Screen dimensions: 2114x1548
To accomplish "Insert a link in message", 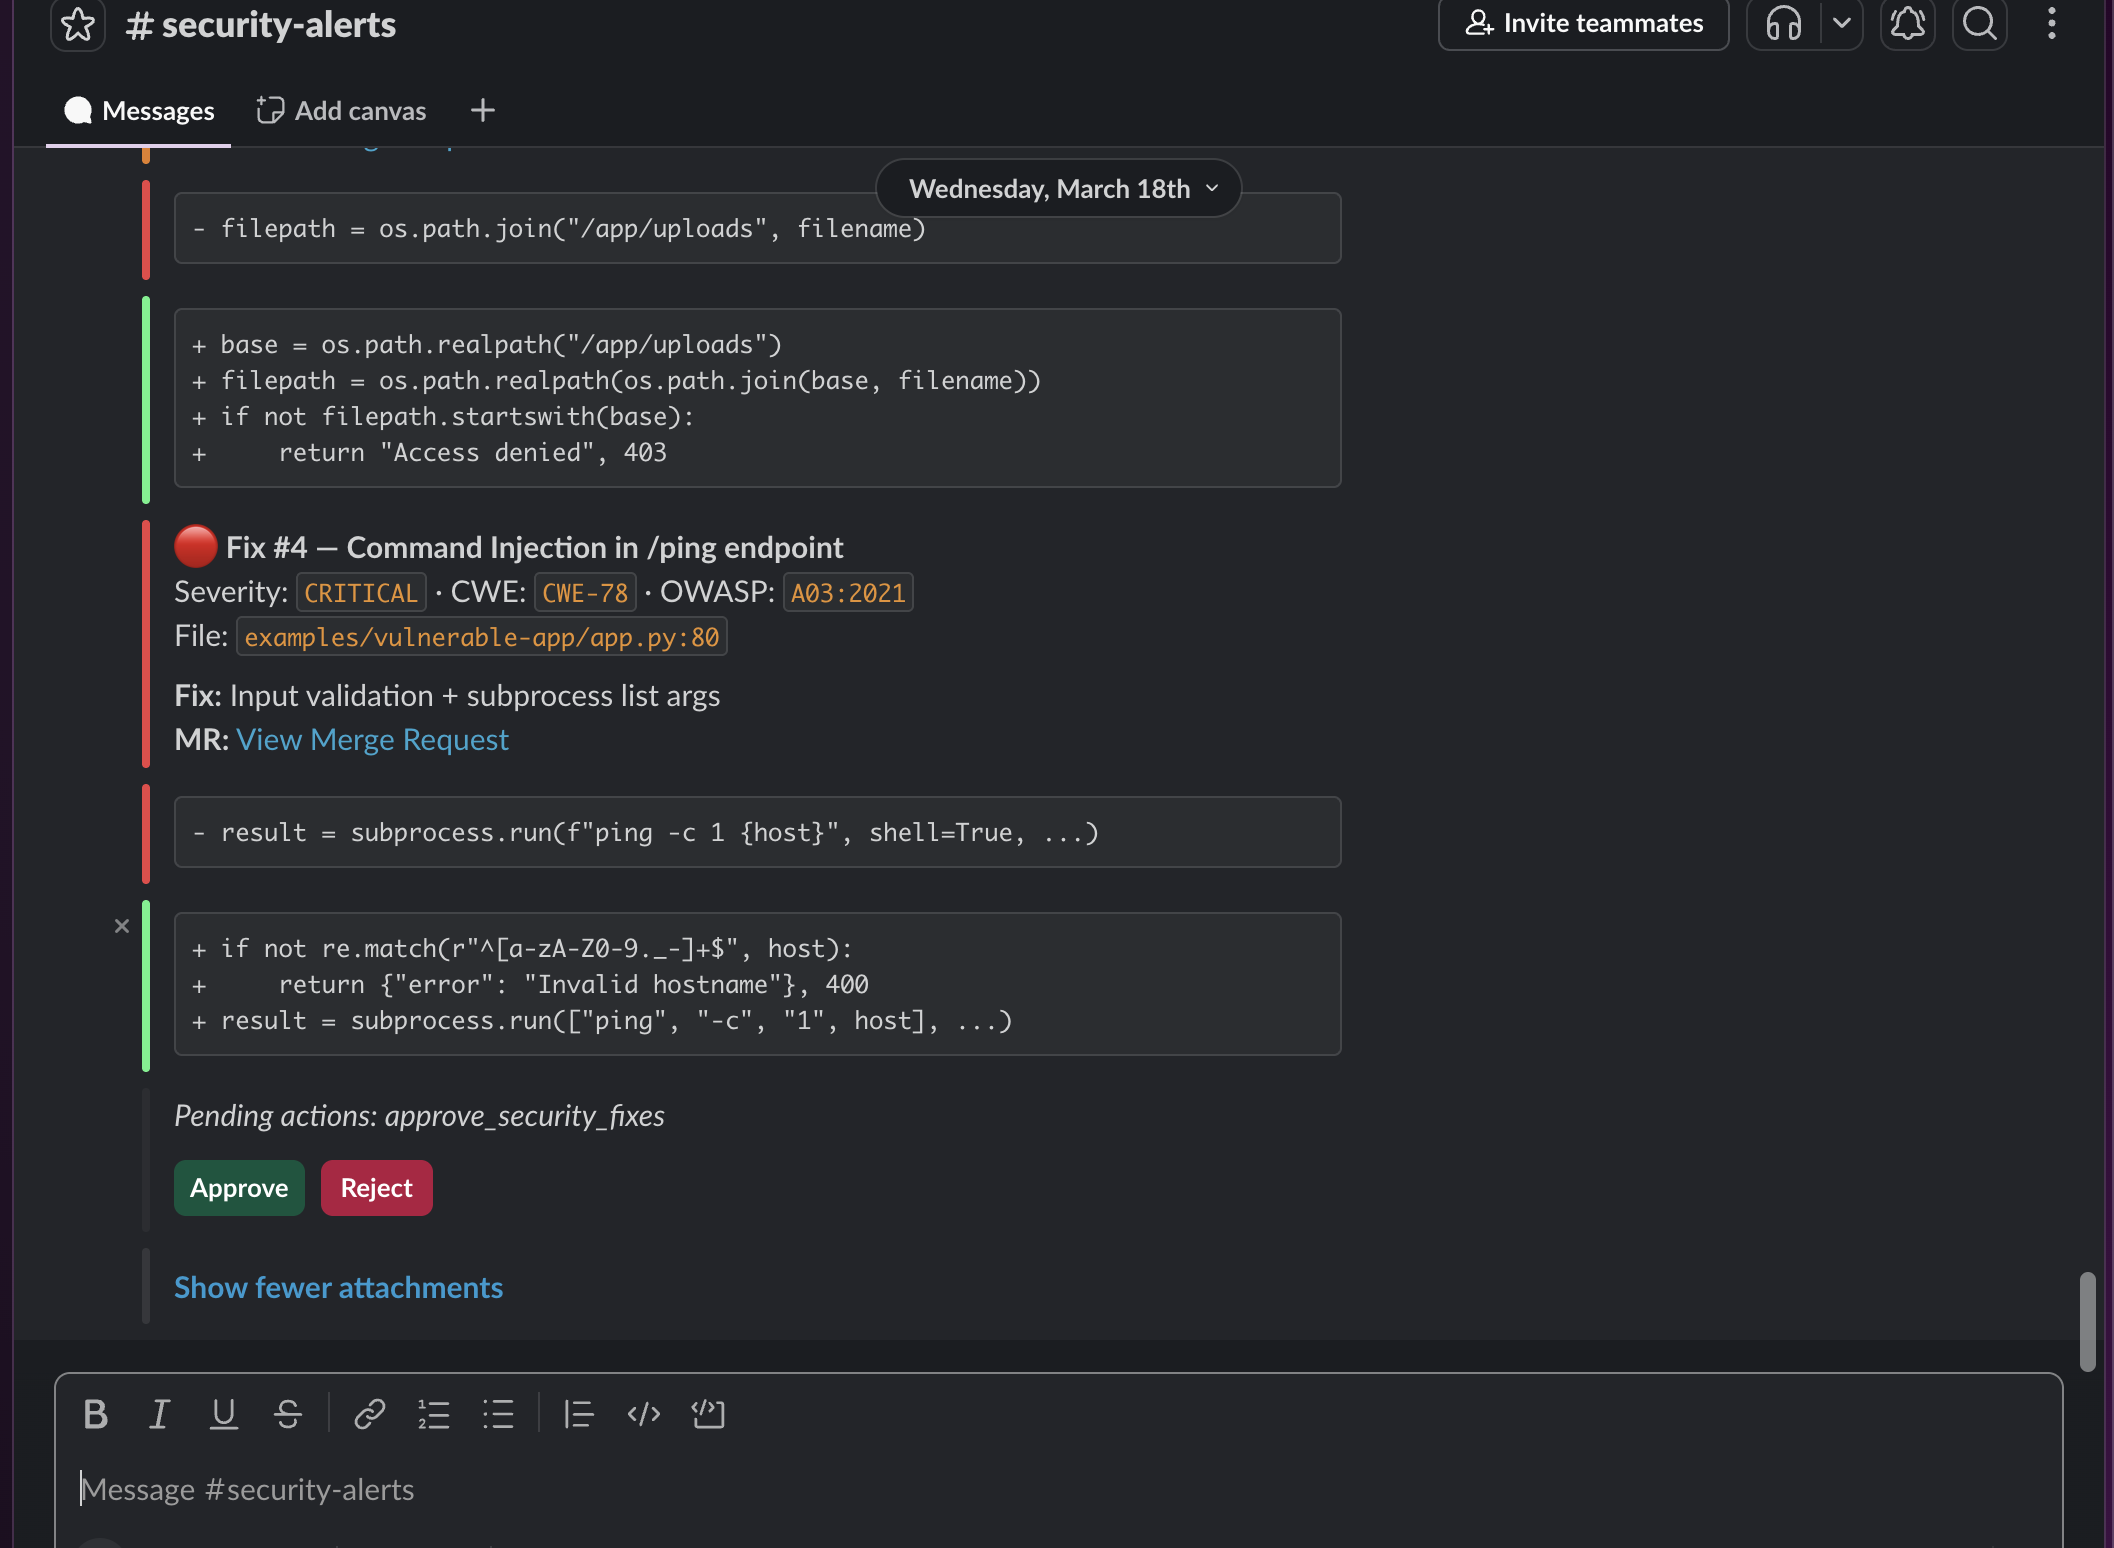I will 369,1414.
